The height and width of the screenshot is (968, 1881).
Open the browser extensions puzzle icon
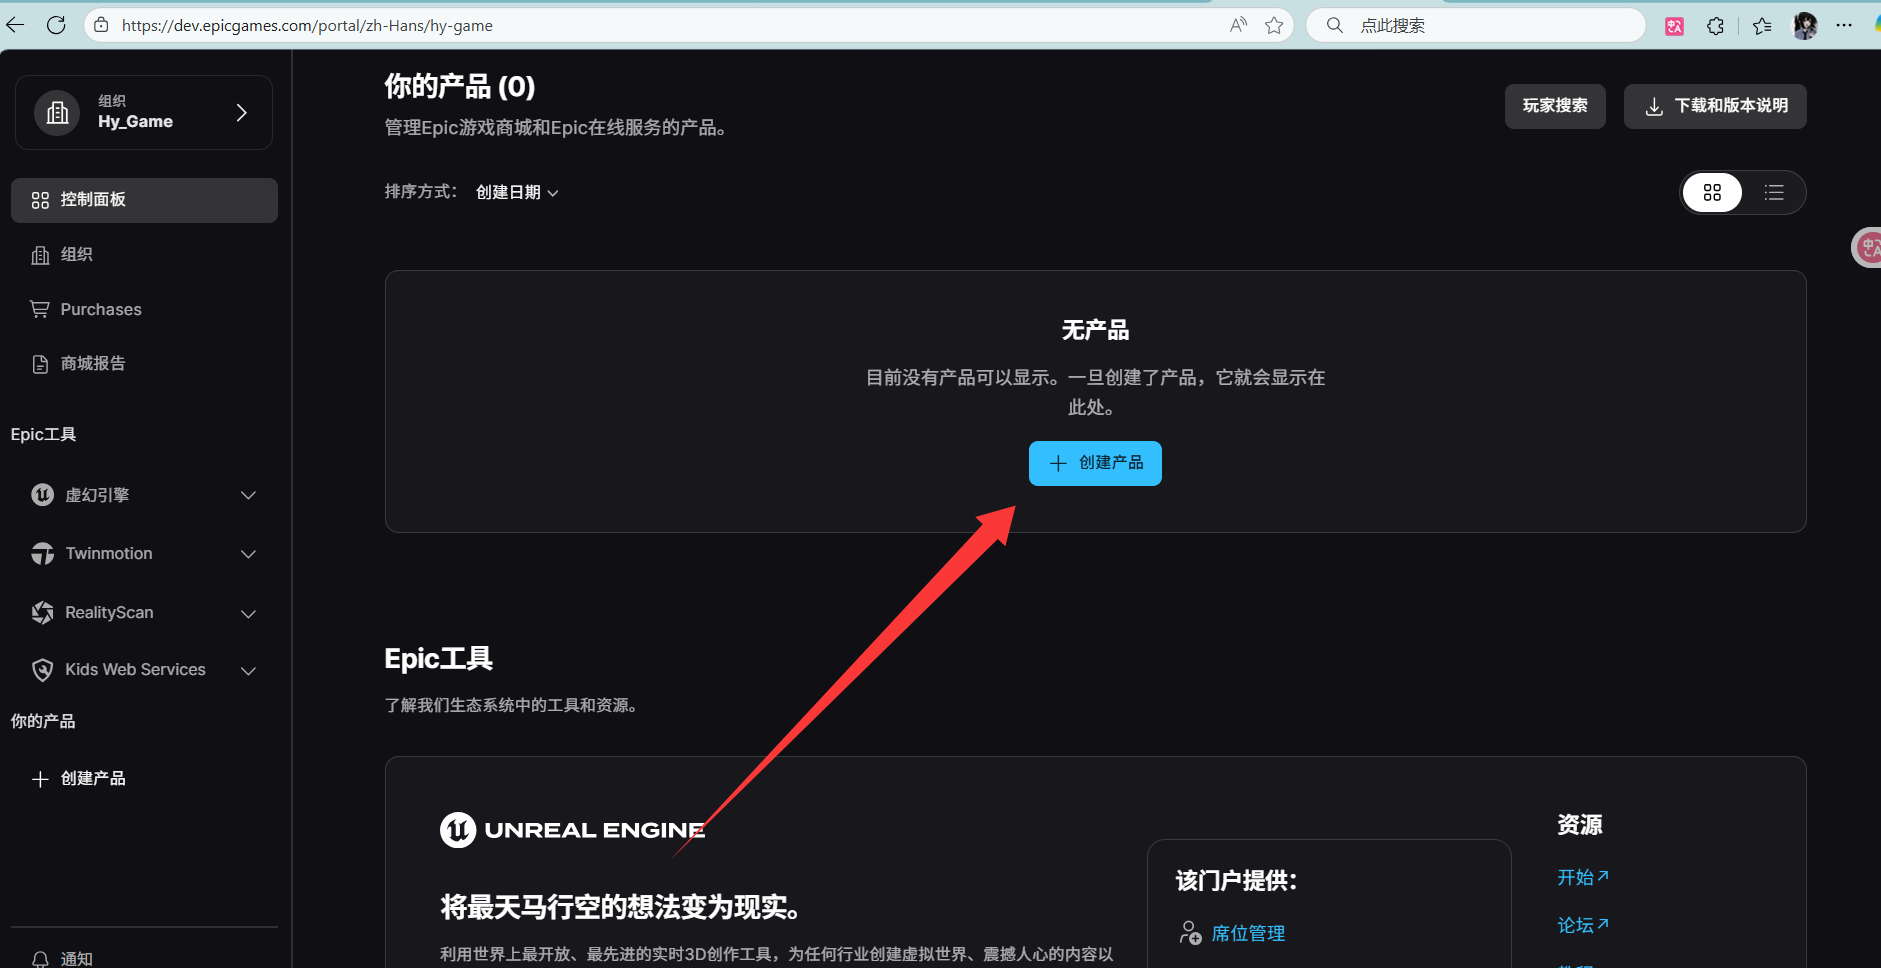pyautogui.click(x=1716, y=26)
